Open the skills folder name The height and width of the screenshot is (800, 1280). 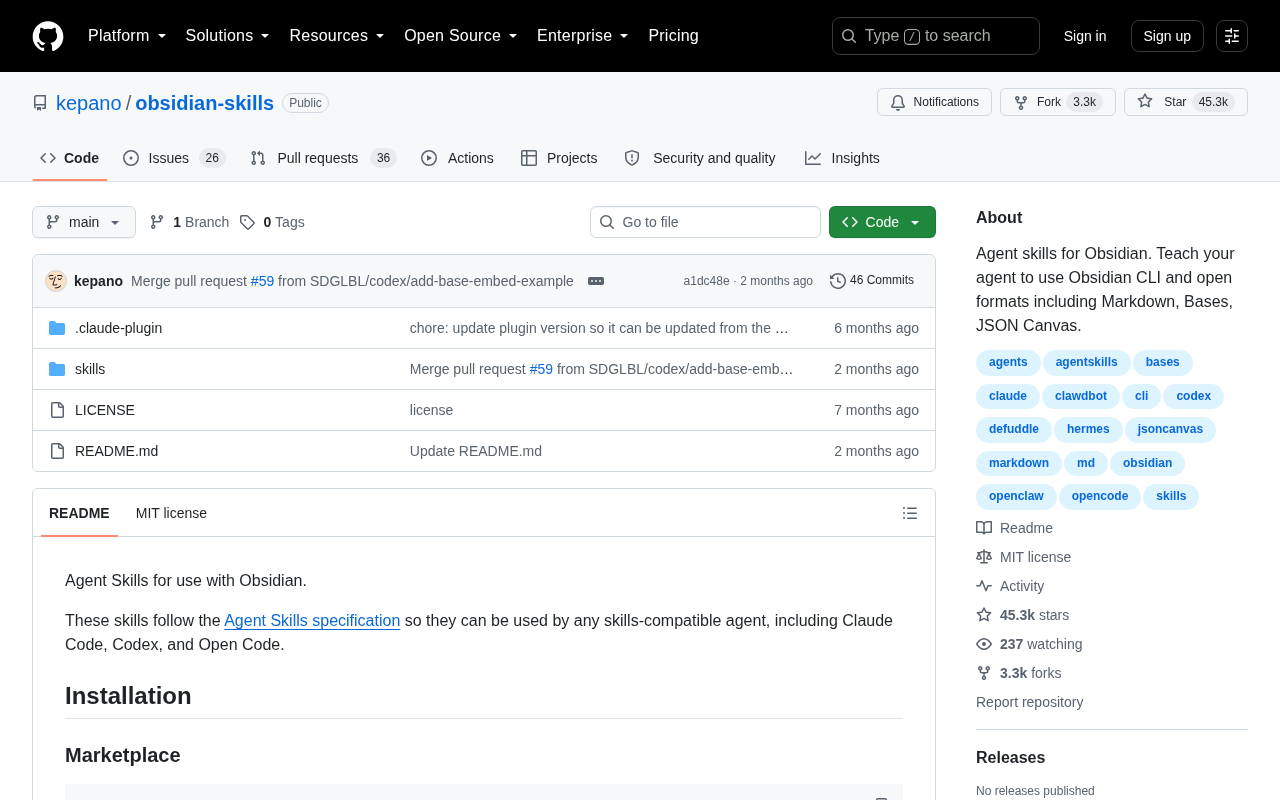pyautogui.click(x=90, y=369)
